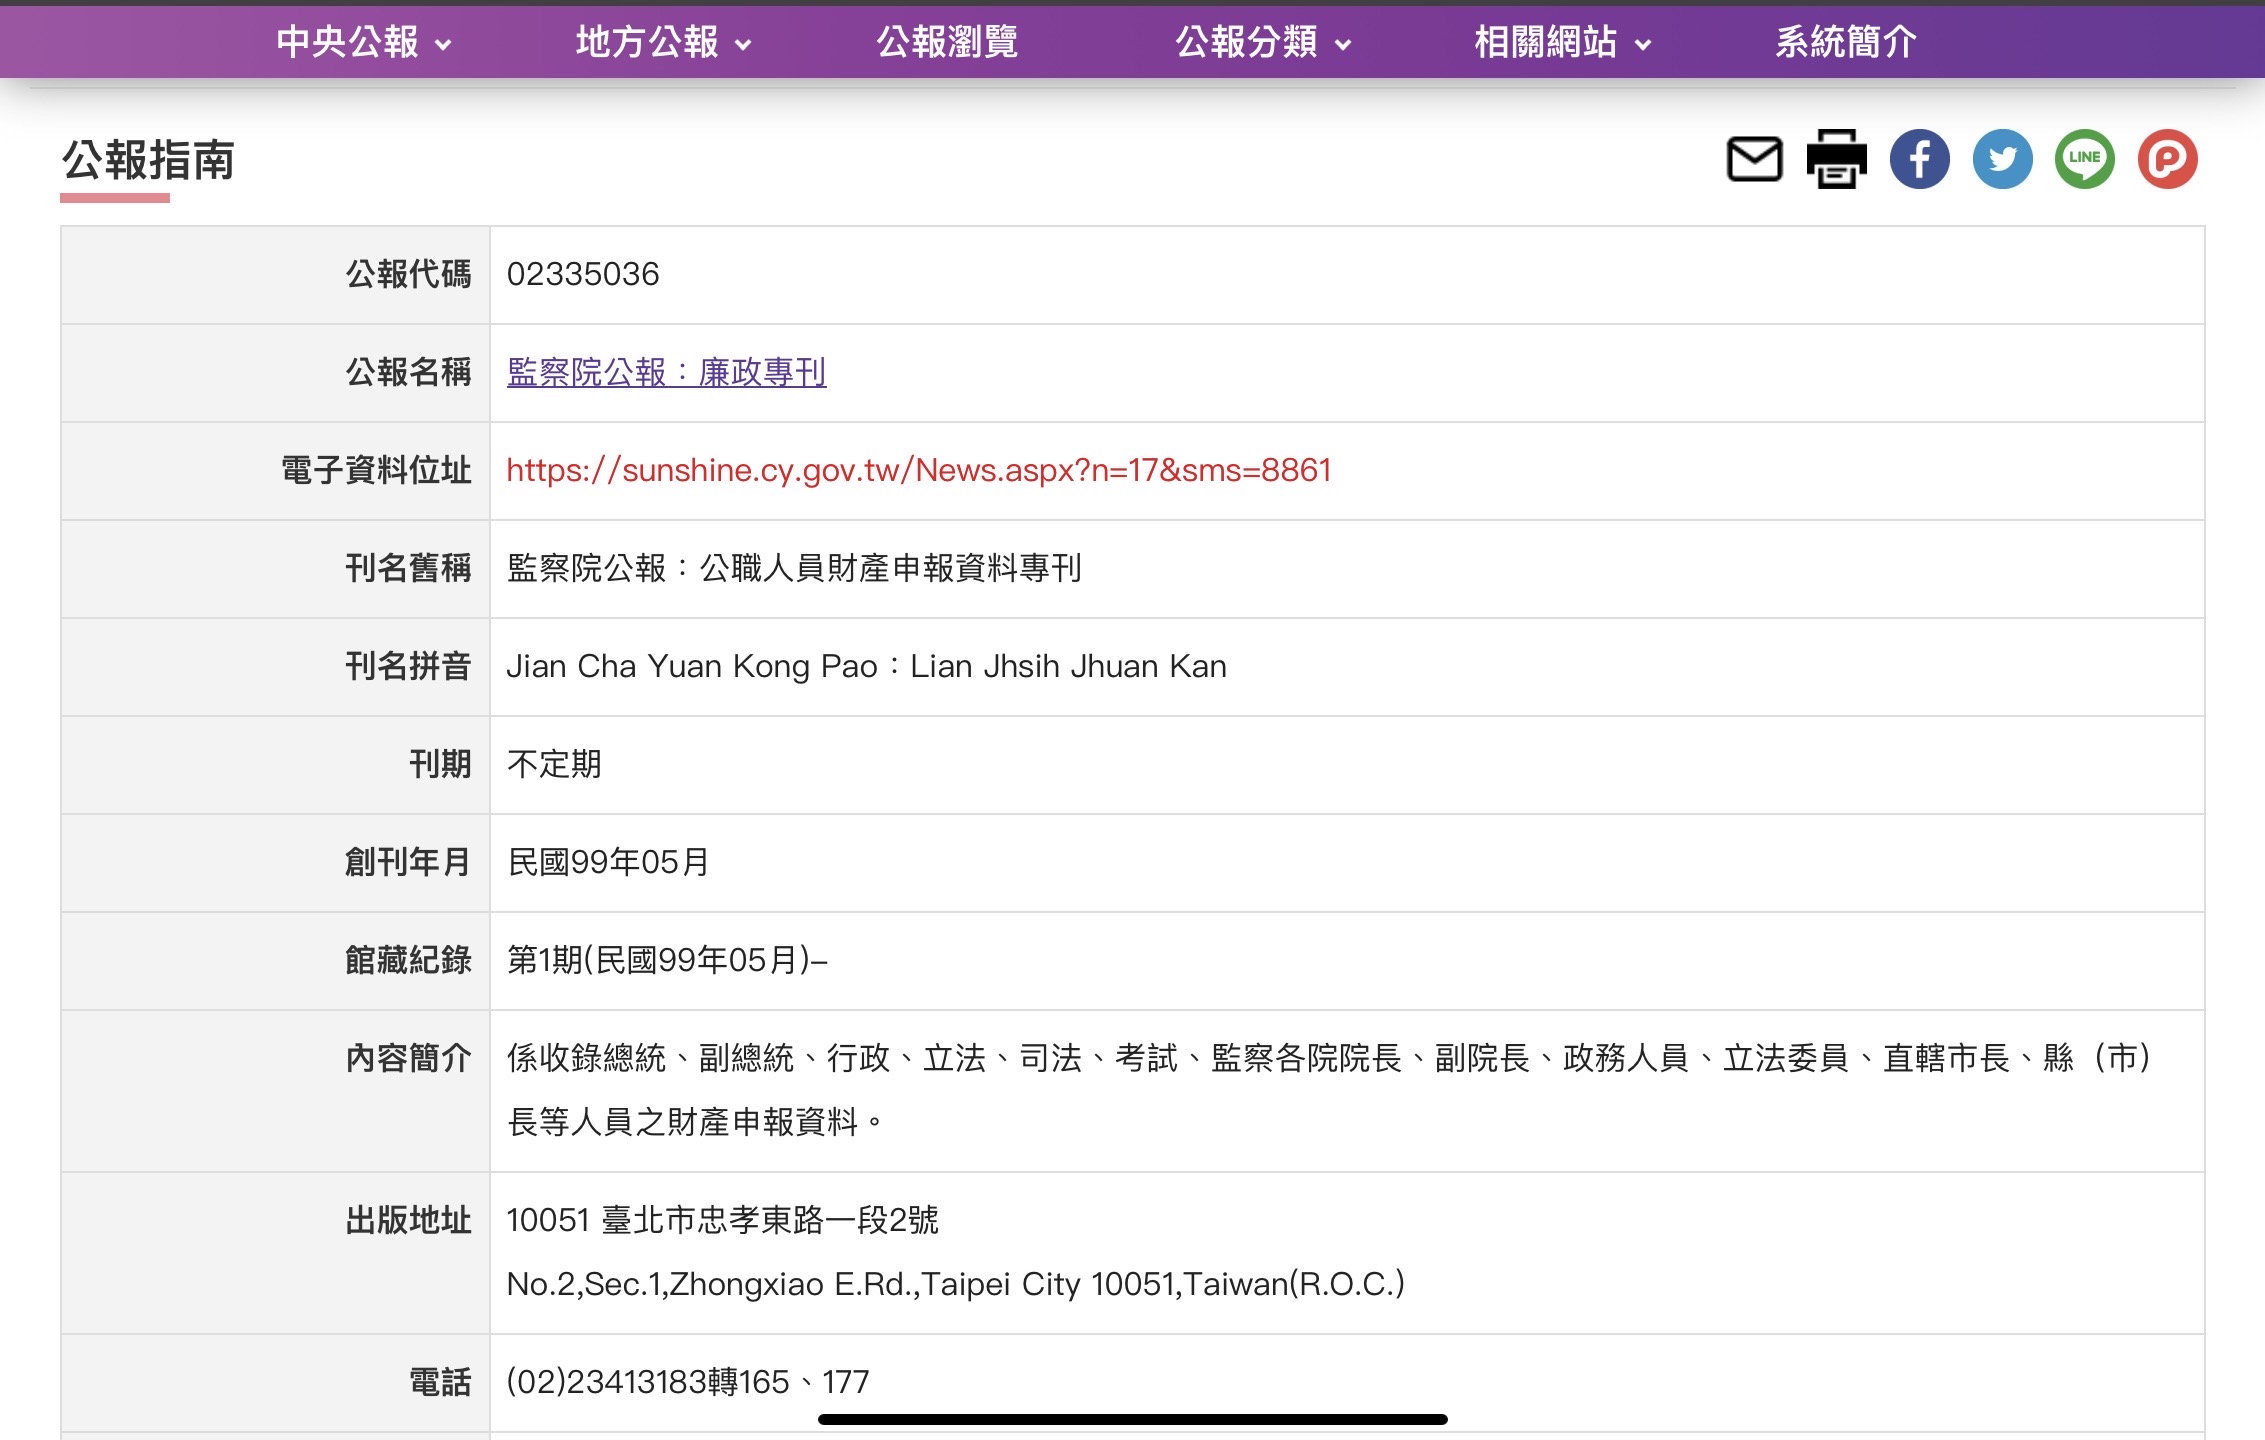Open the 公報瀏覽 menu item
Screen dimensions: 2265x1440
(947, 42)
